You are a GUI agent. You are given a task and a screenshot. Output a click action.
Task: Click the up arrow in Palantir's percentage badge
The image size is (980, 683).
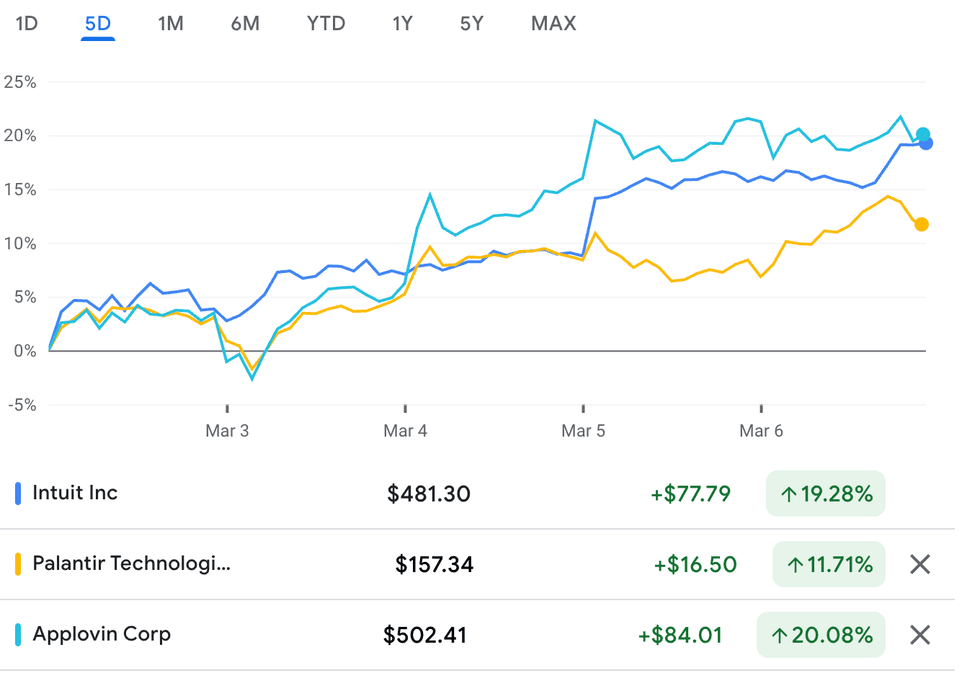[793, 564]
